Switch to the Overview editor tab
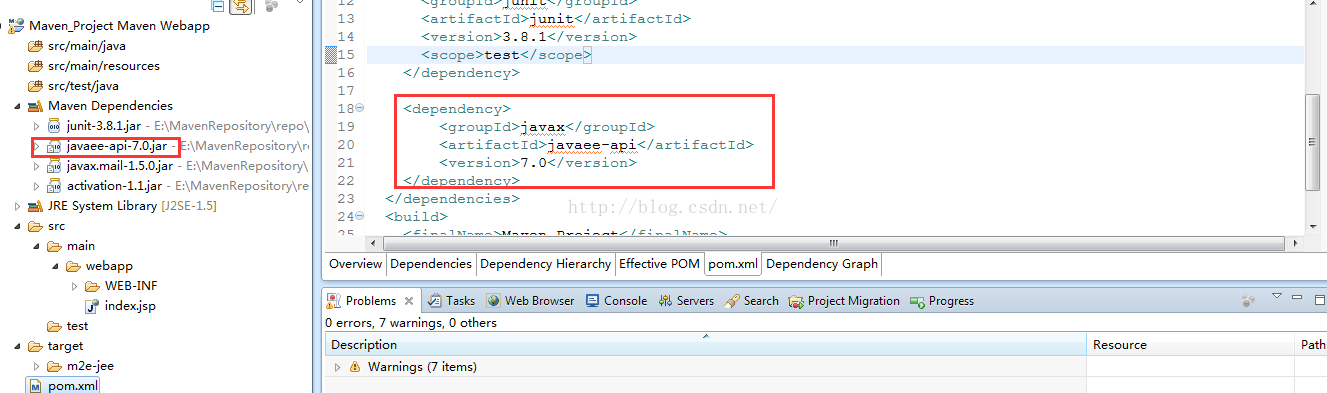 pos(356,264)
